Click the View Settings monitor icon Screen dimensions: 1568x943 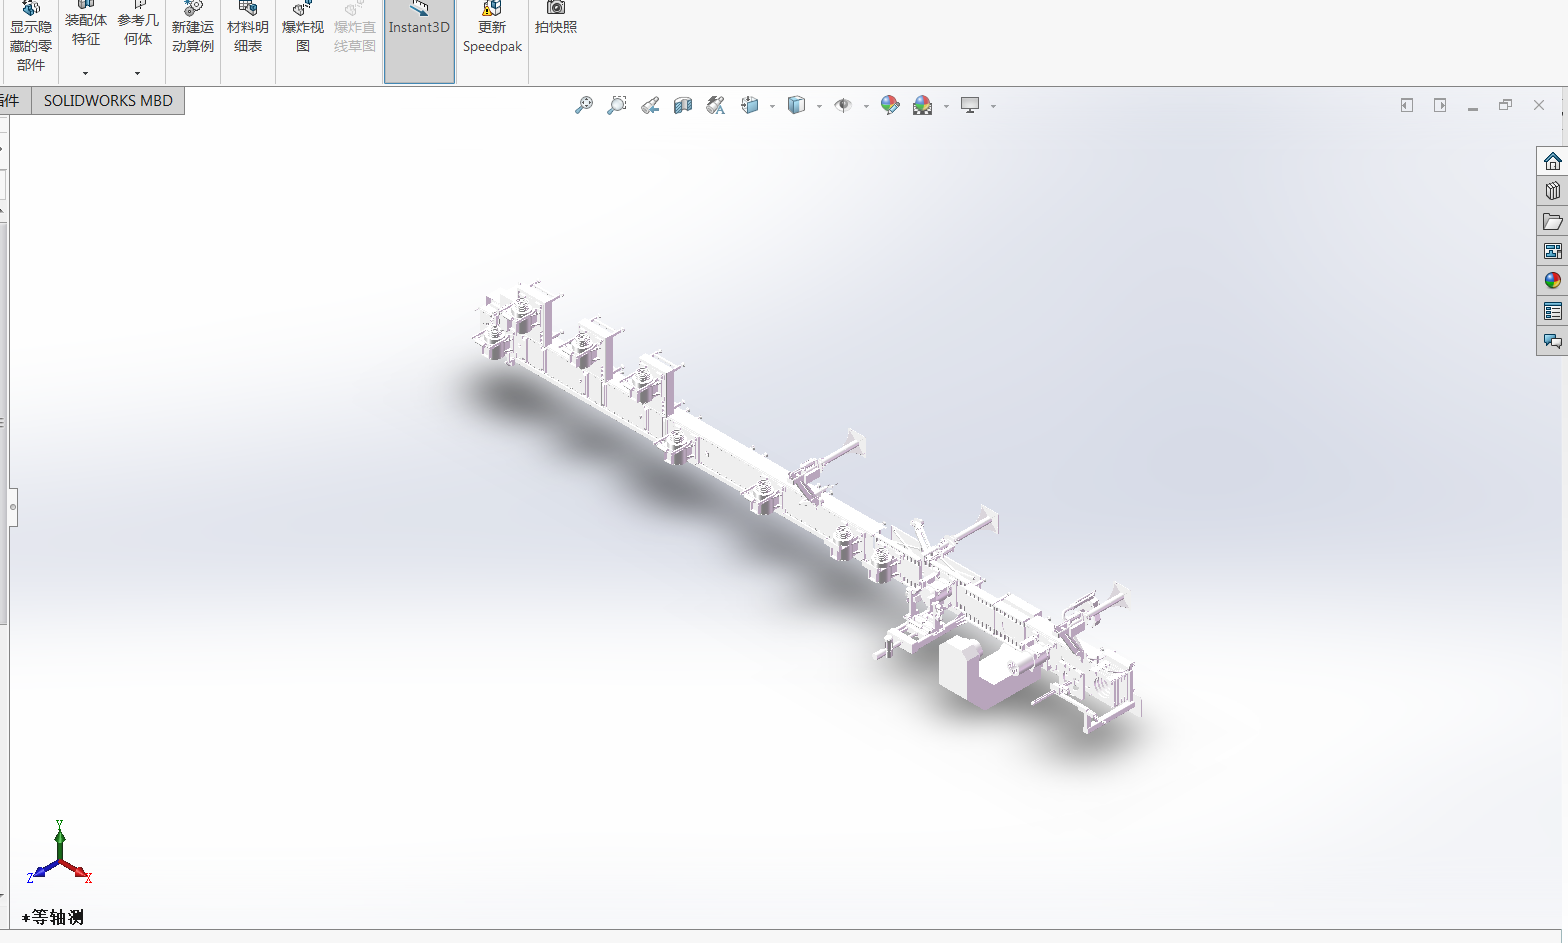tap(970, 105)
